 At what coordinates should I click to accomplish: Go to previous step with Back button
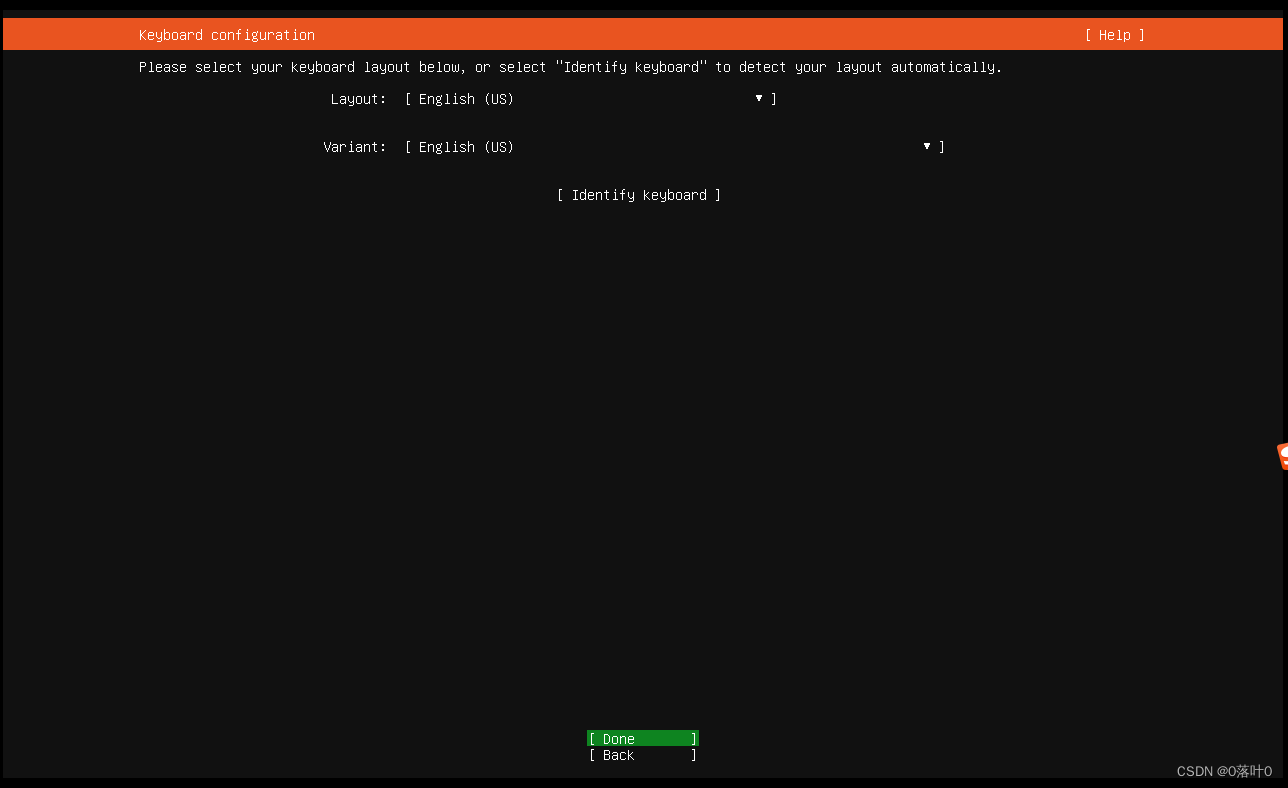643,755
